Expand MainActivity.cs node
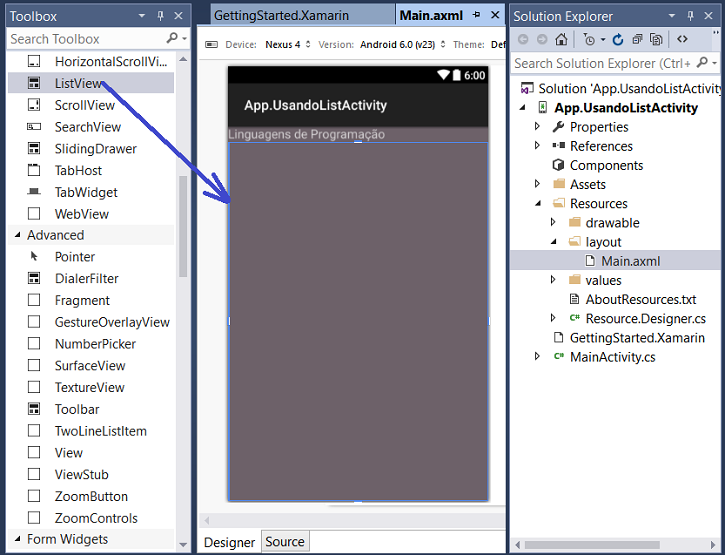Screen dimensions: 725x555 537,356
